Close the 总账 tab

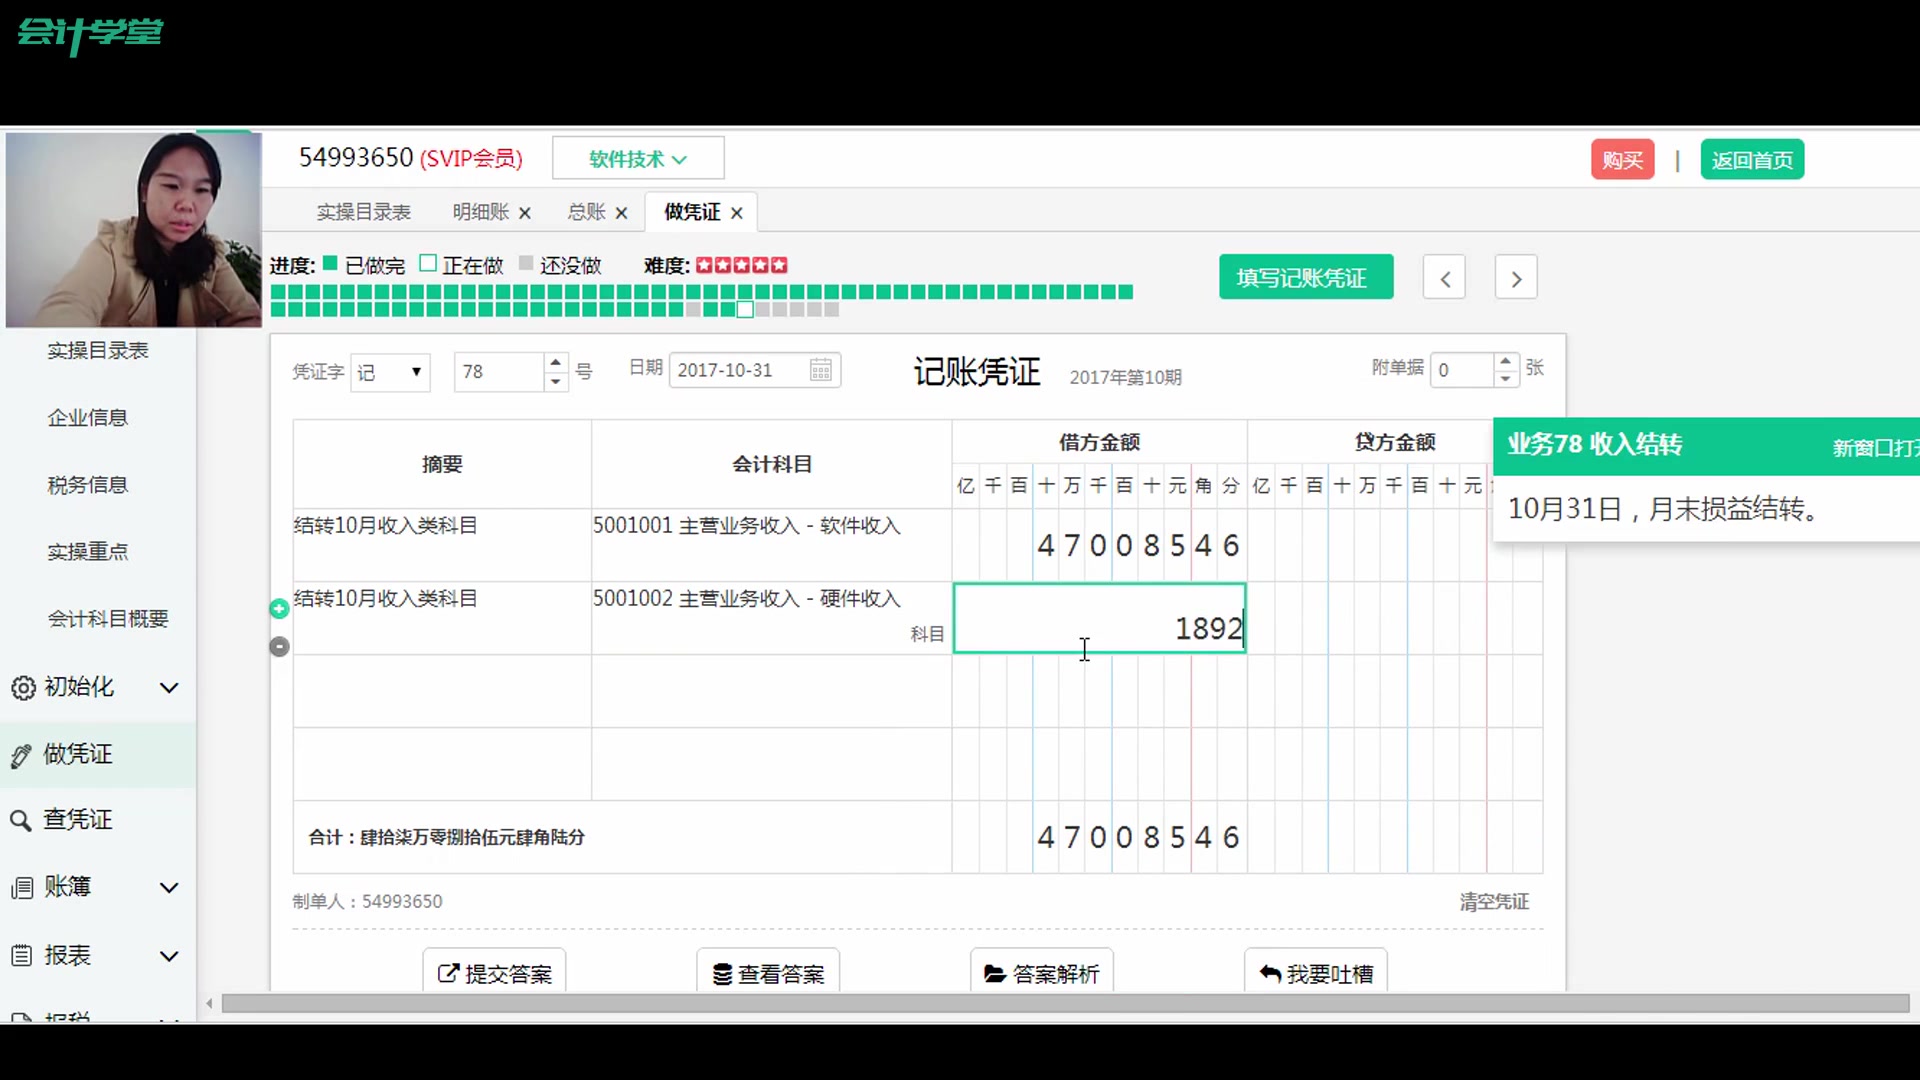point(621,213)
